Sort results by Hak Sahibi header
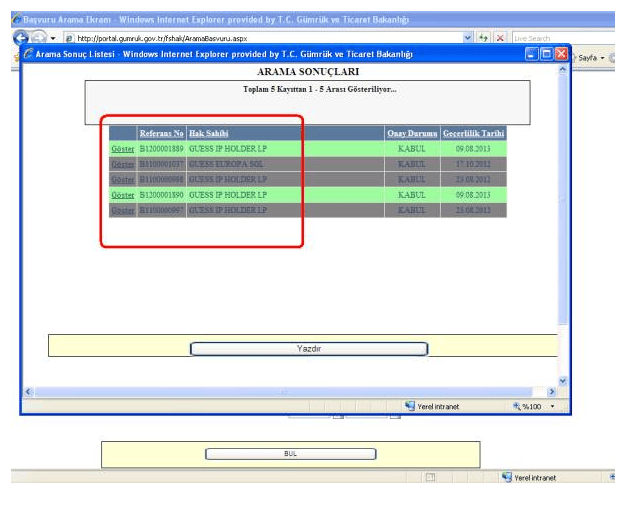626x505 pixels. click(x=207, y=133)
